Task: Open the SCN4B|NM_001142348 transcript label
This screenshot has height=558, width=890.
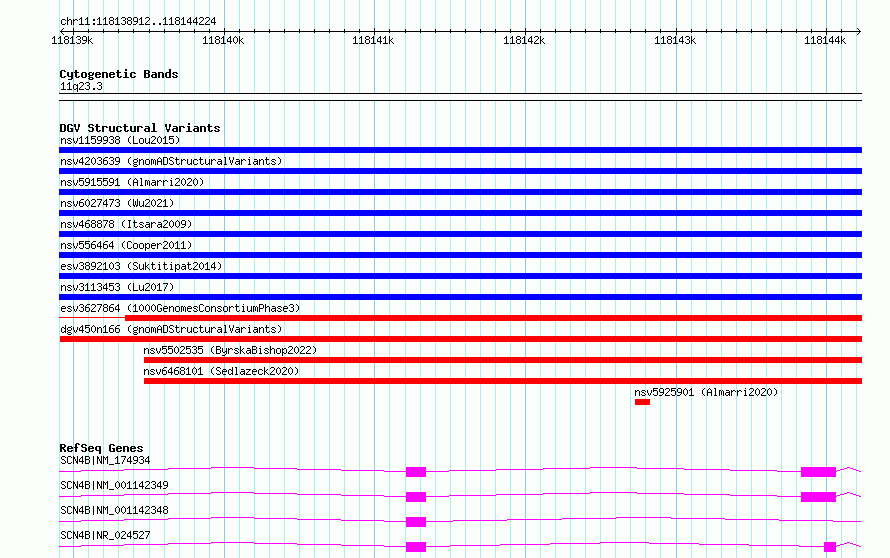Action: [114, 510]
